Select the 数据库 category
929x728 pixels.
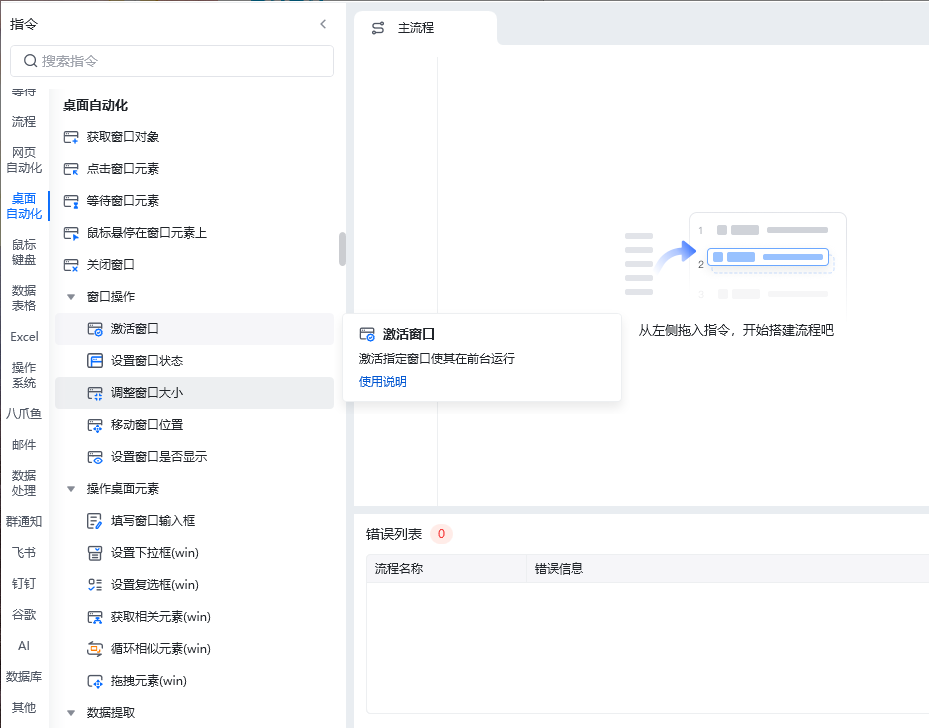pyautogui.click(x=24, y=677)
